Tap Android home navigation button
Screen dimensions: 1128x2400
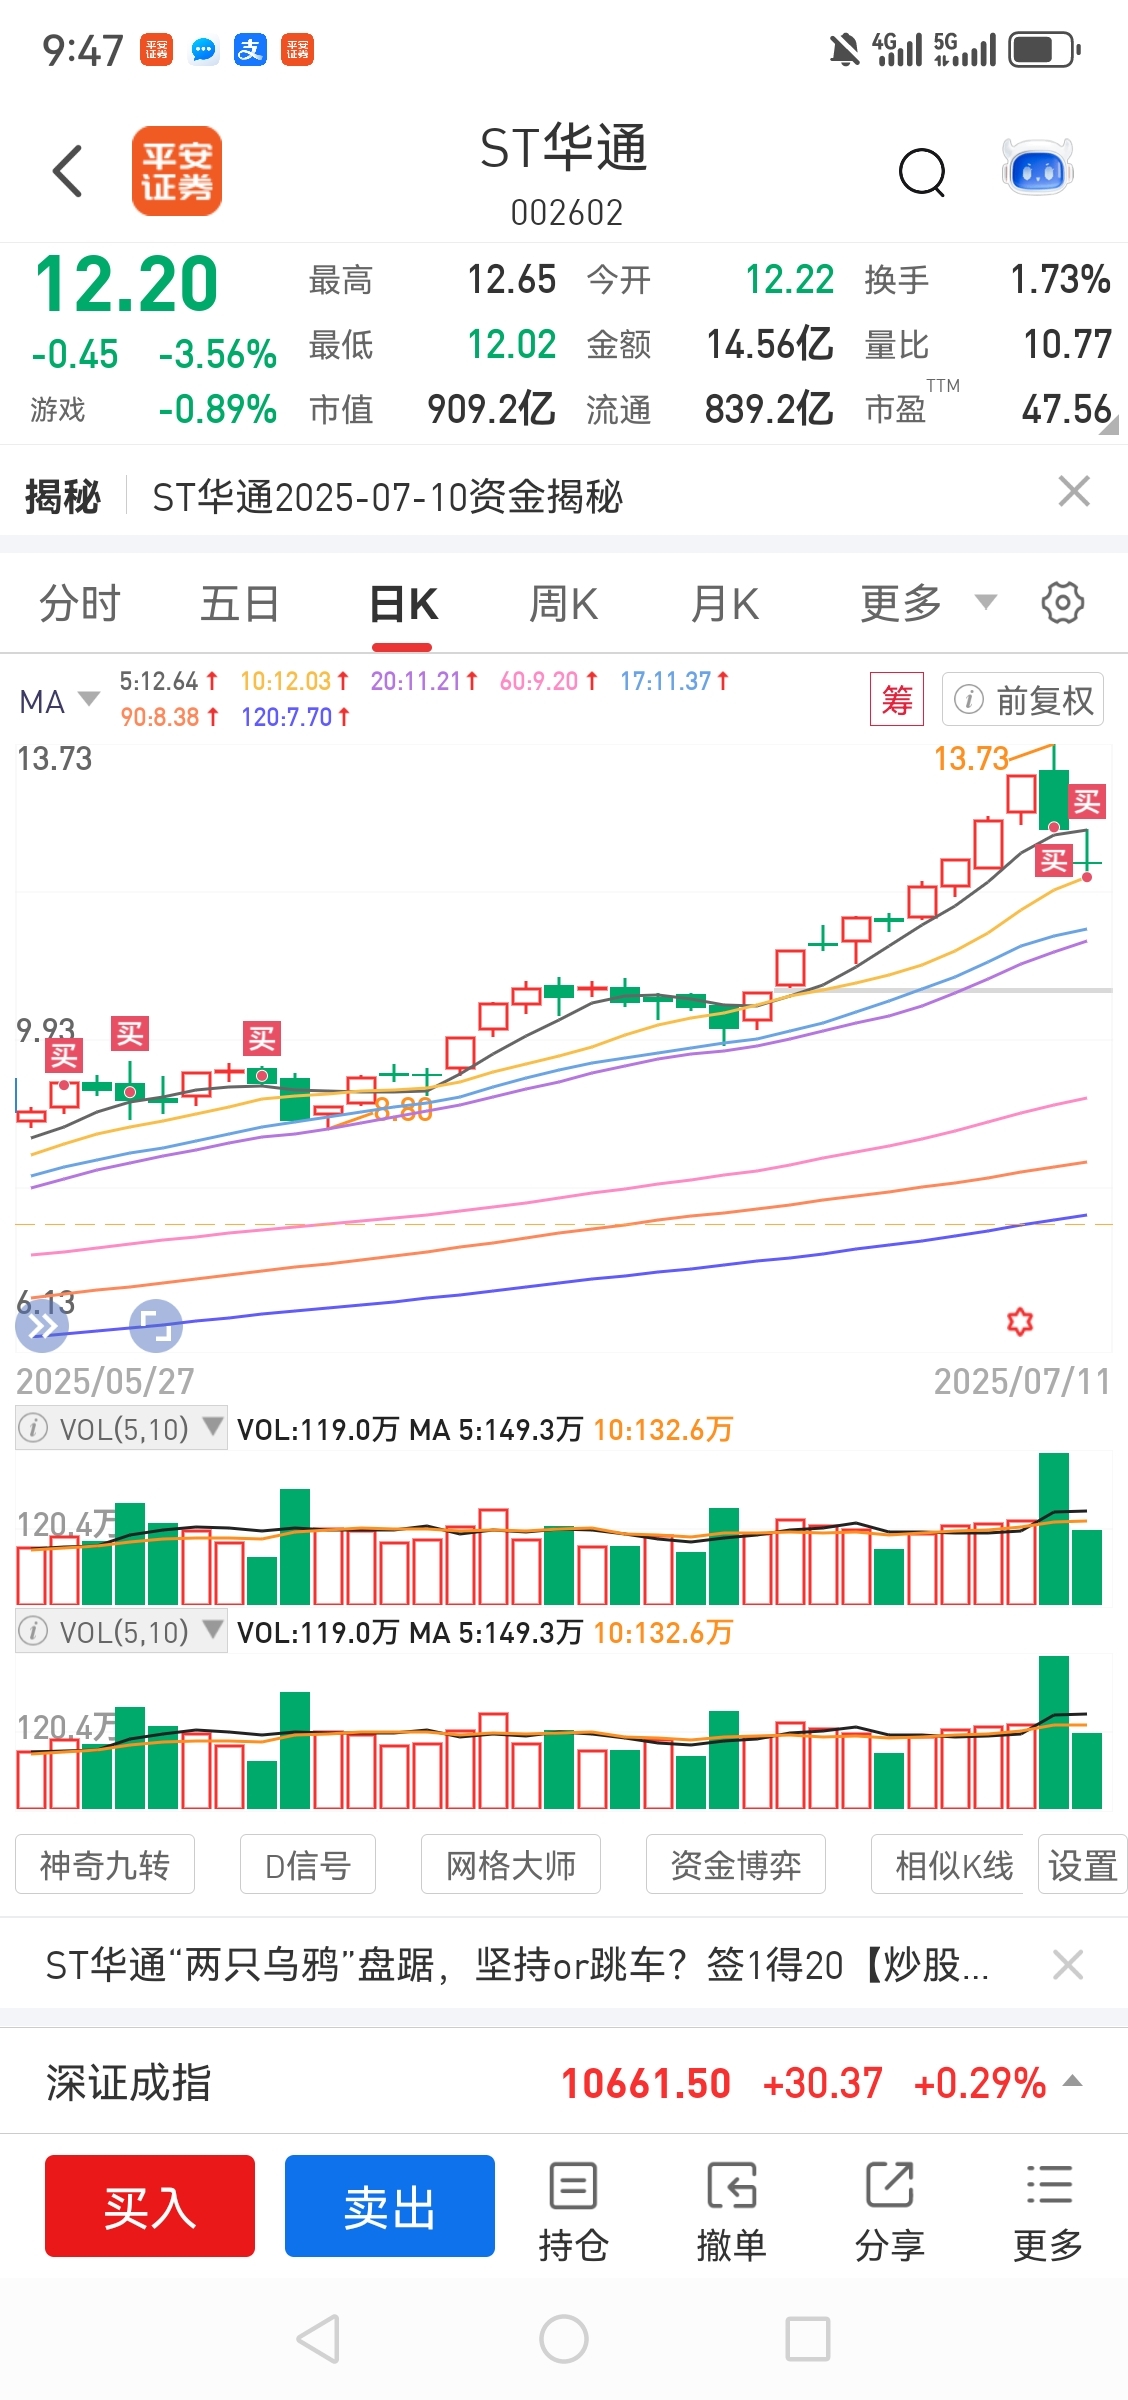(x=564, y=2340)
